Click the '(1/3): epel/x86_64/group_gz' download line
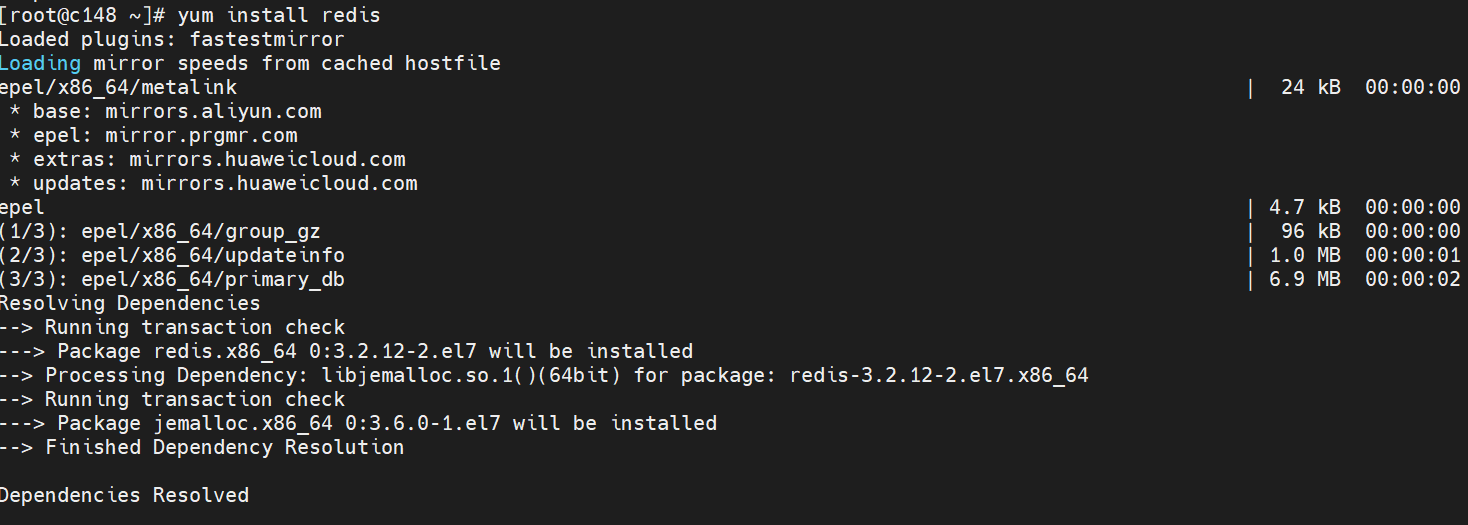This screenshot has width=1468, height=525. coord(160,231)
